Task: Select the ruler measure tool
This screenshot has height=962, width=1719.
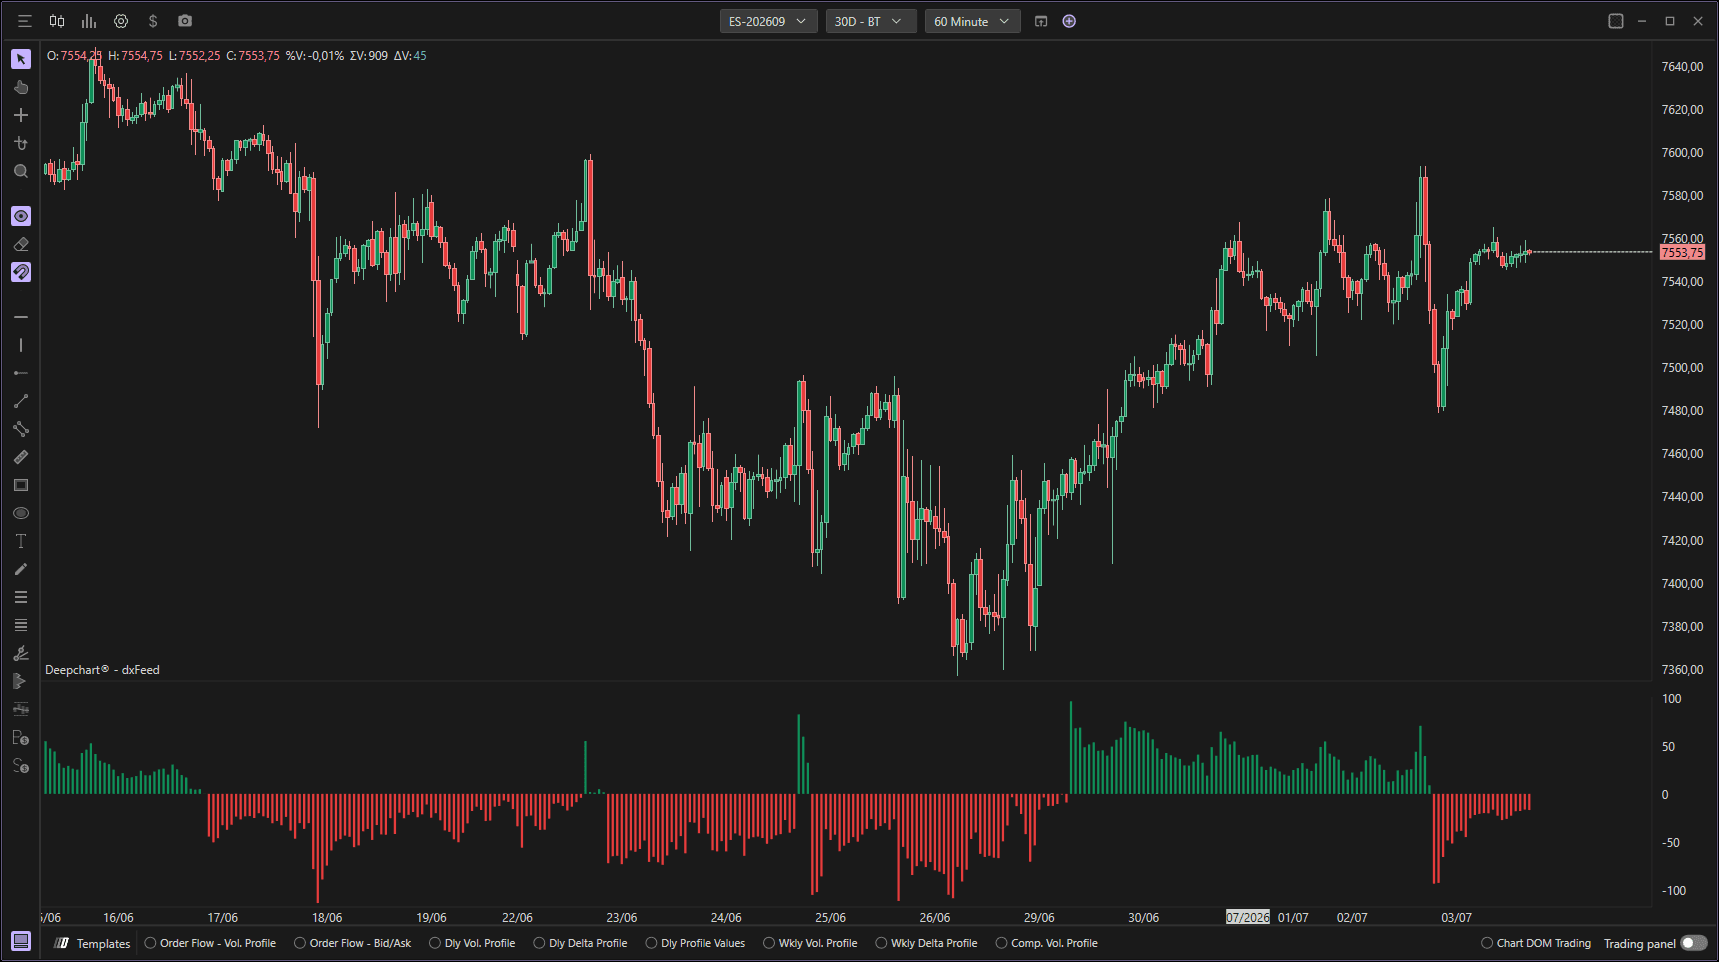Action: [x=21, y=457]
